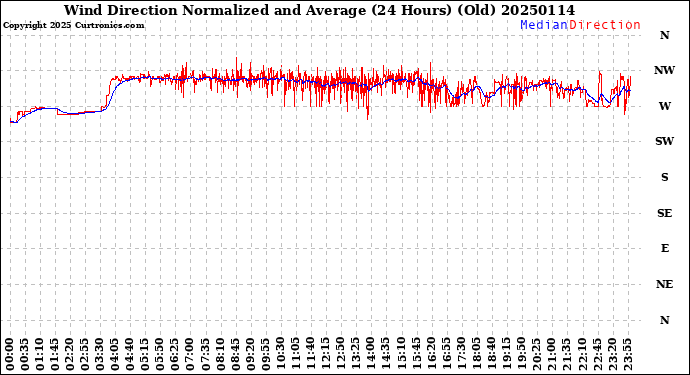Click the 10:30 time label
Image resolution: width=690 pixels, height=375 pixels.
click(280, 354)
